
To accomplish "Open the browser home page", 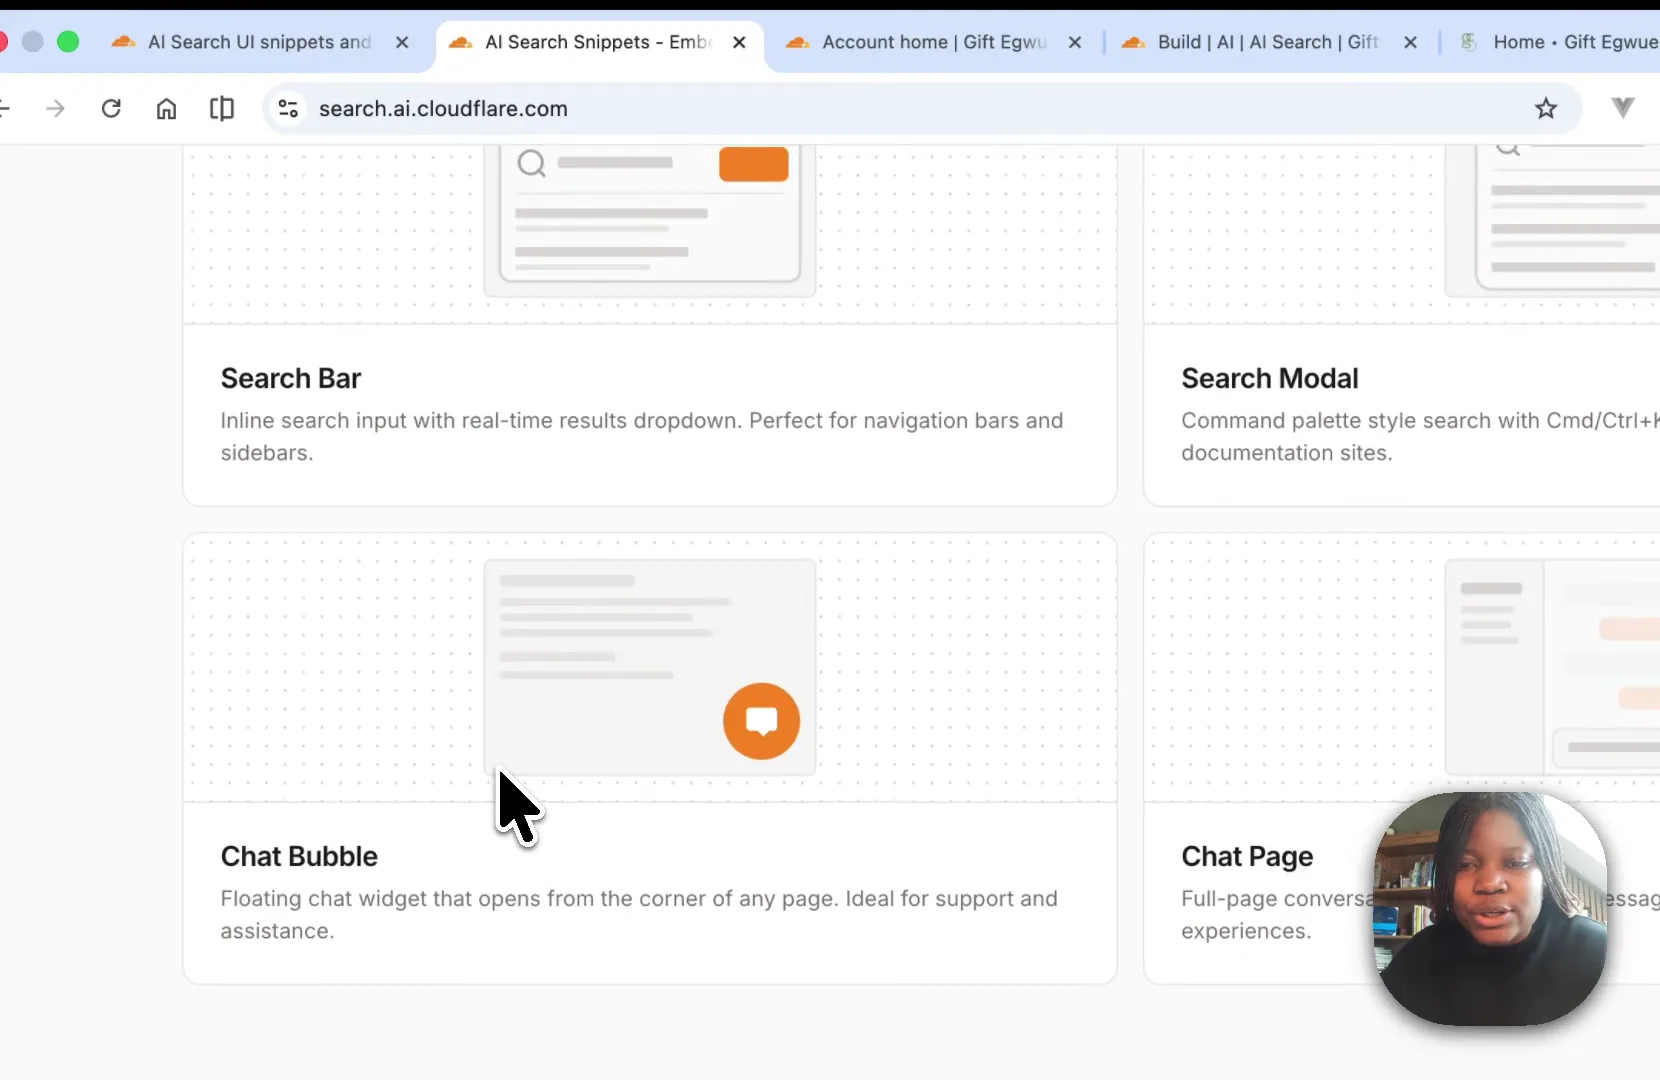I will tap(166, 108).
